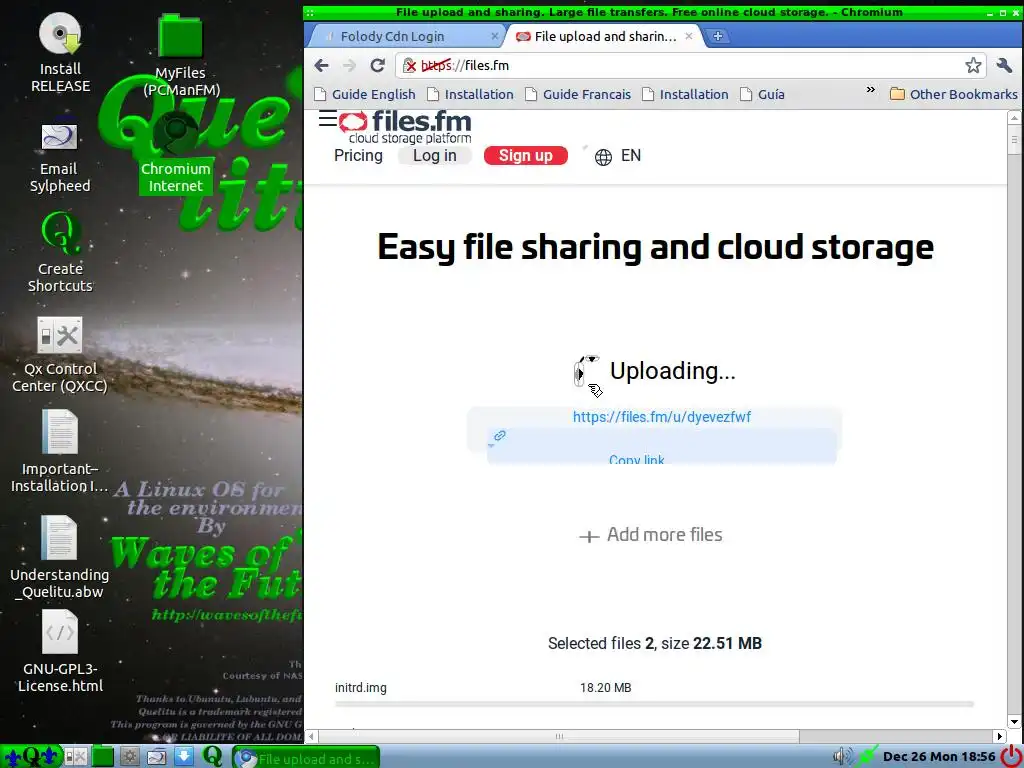Click the address bar showing files.fm
Screen dimensions: 1024x768
(x=692, y=65)
